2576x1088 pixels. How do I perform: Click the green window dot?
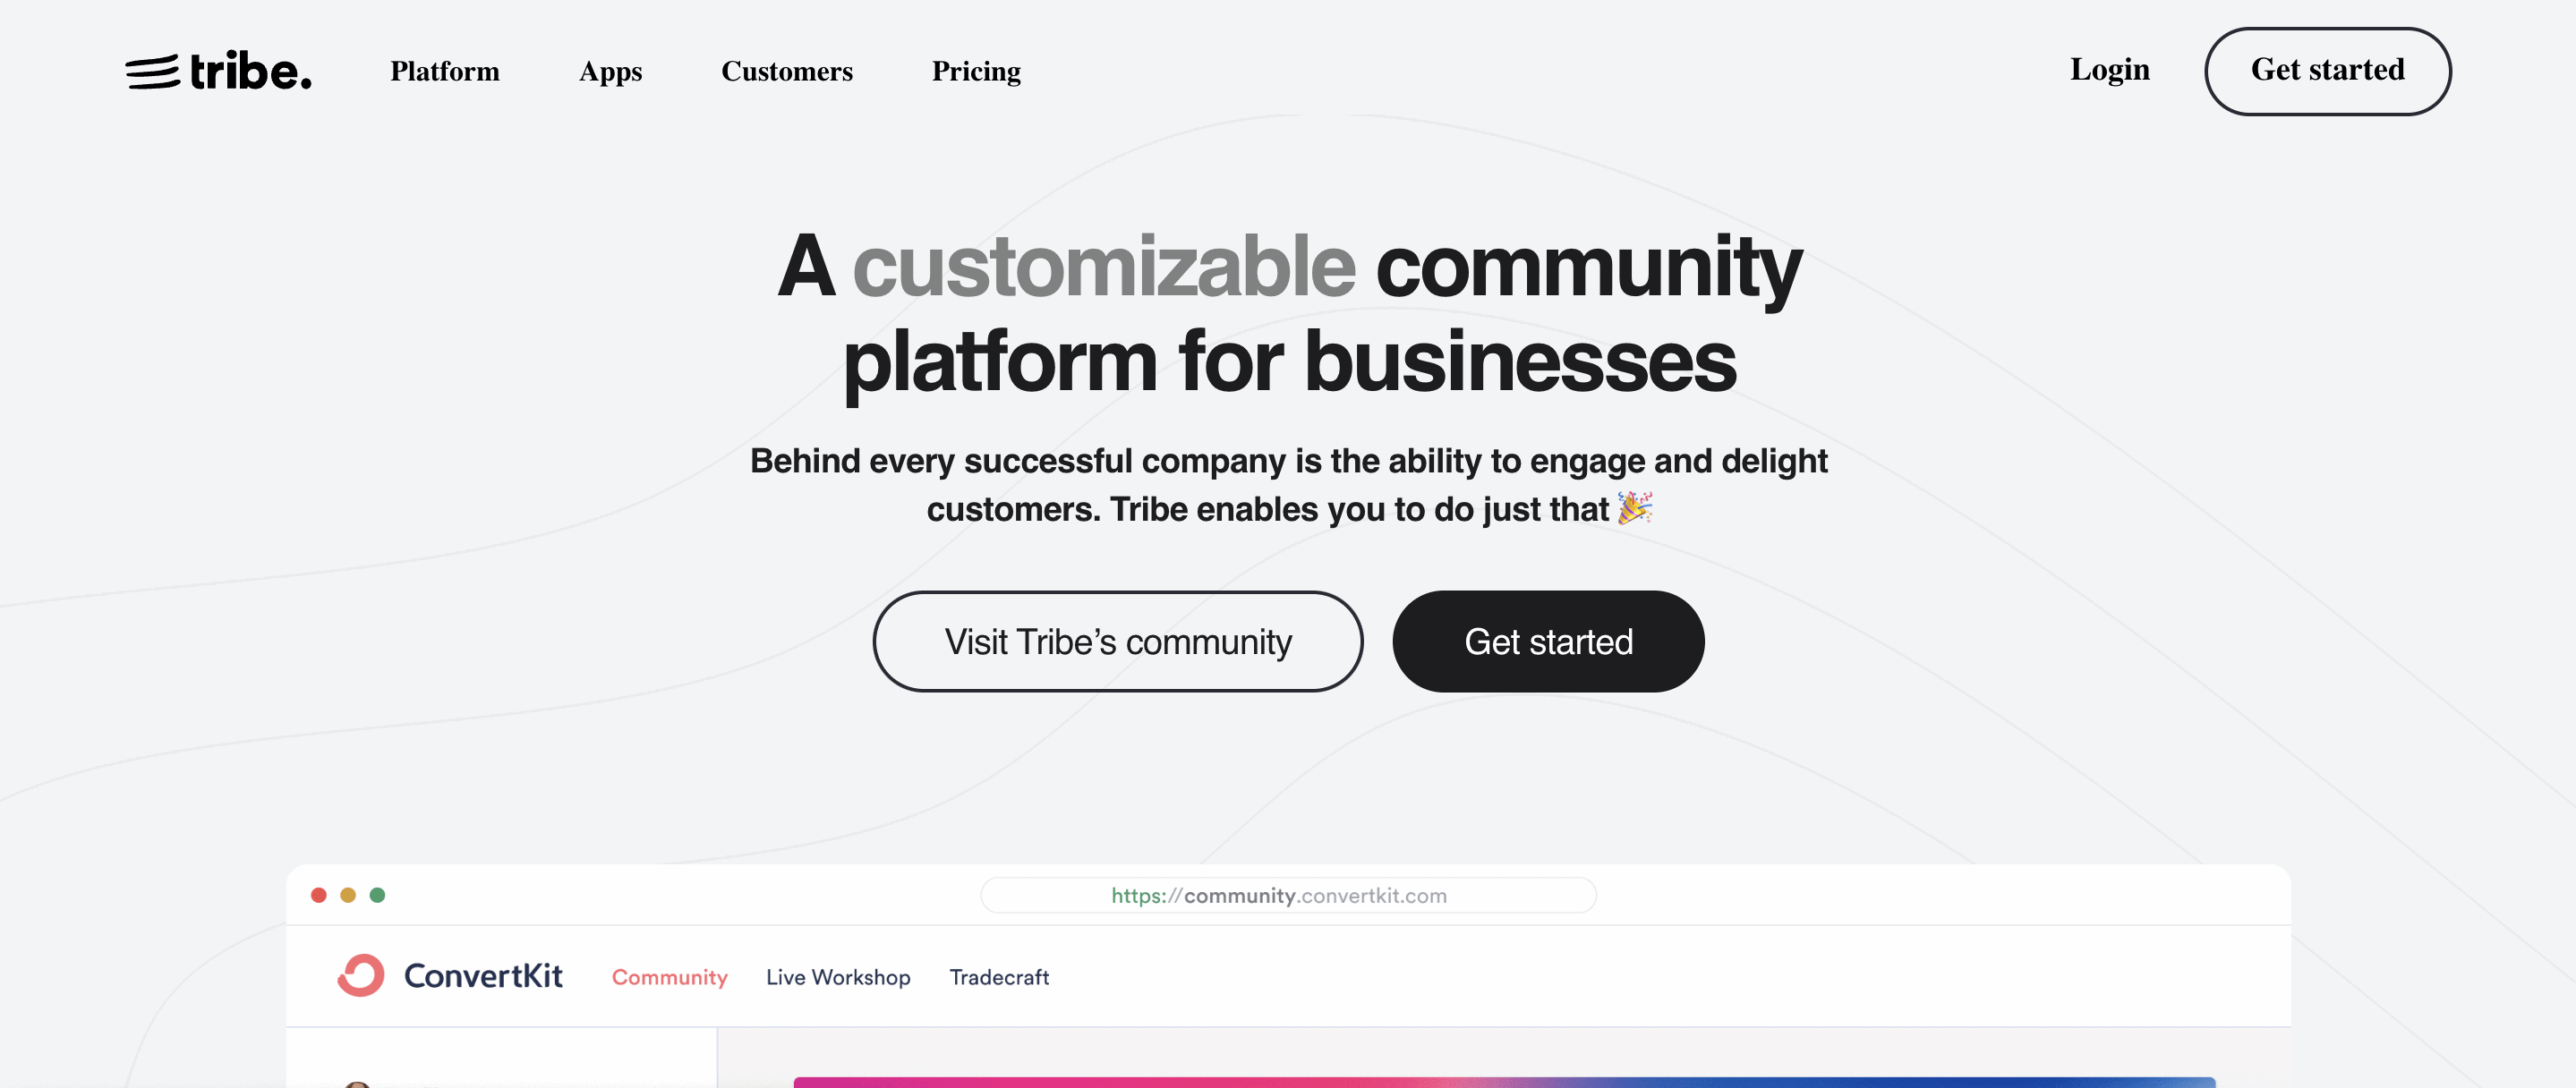377,895
